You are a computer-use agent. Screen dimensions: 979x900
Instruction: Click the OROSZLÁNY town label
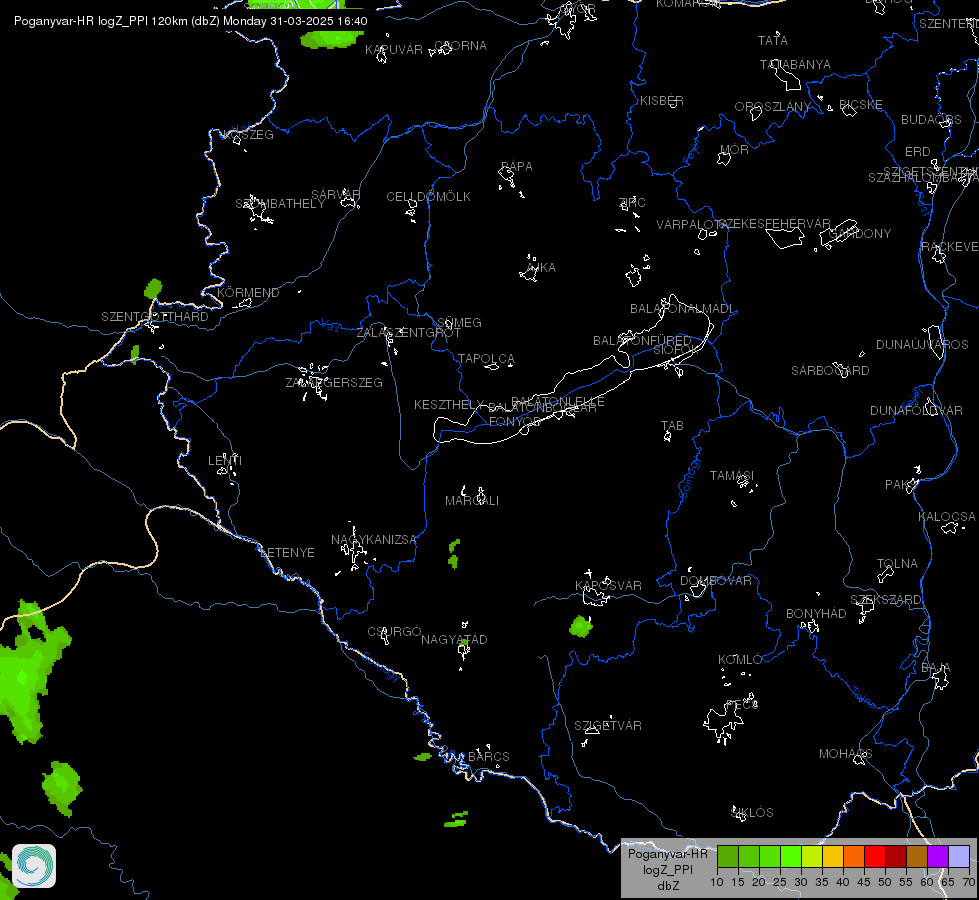[773, 107]
